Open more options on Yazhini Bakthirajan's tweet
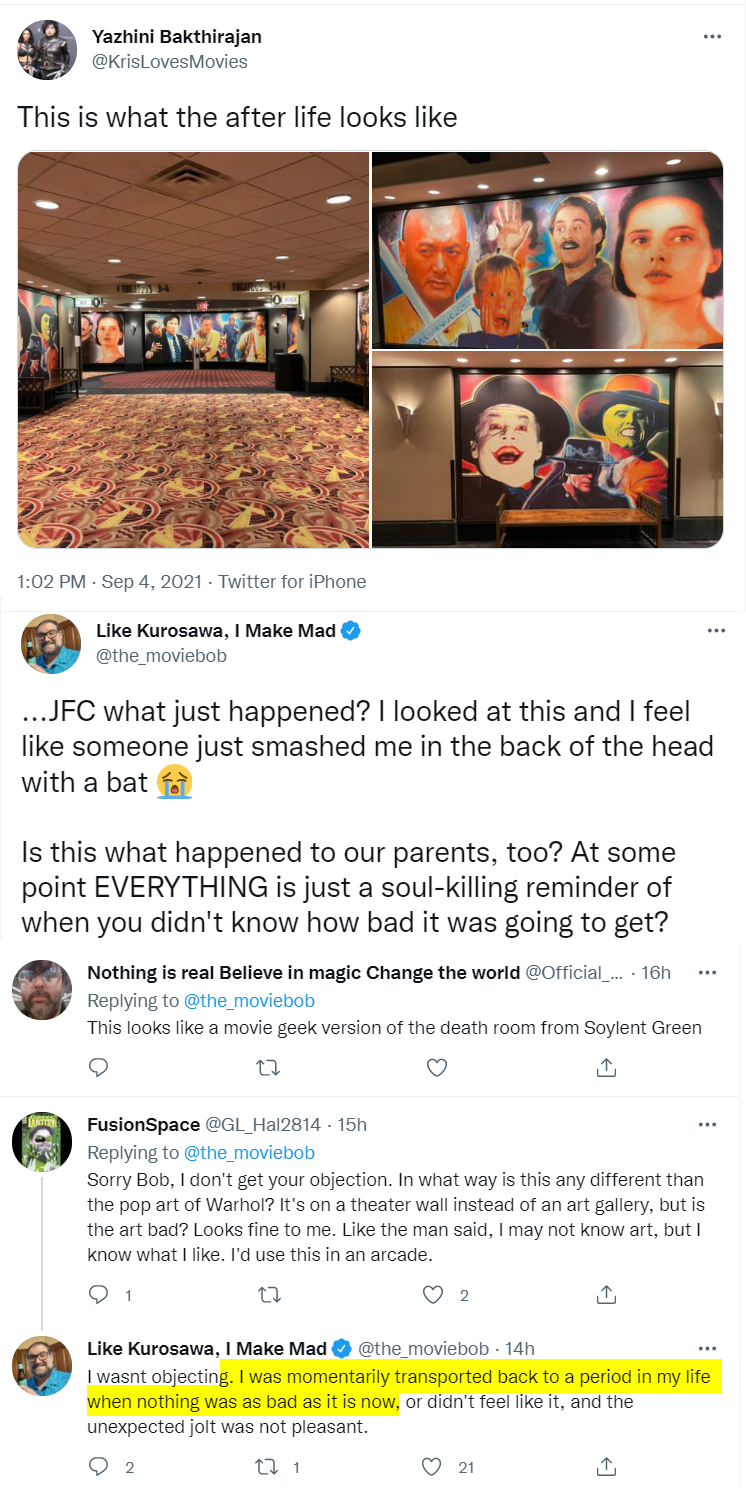The height and width of the screenshot is (1495, 746). click(712, 36)
